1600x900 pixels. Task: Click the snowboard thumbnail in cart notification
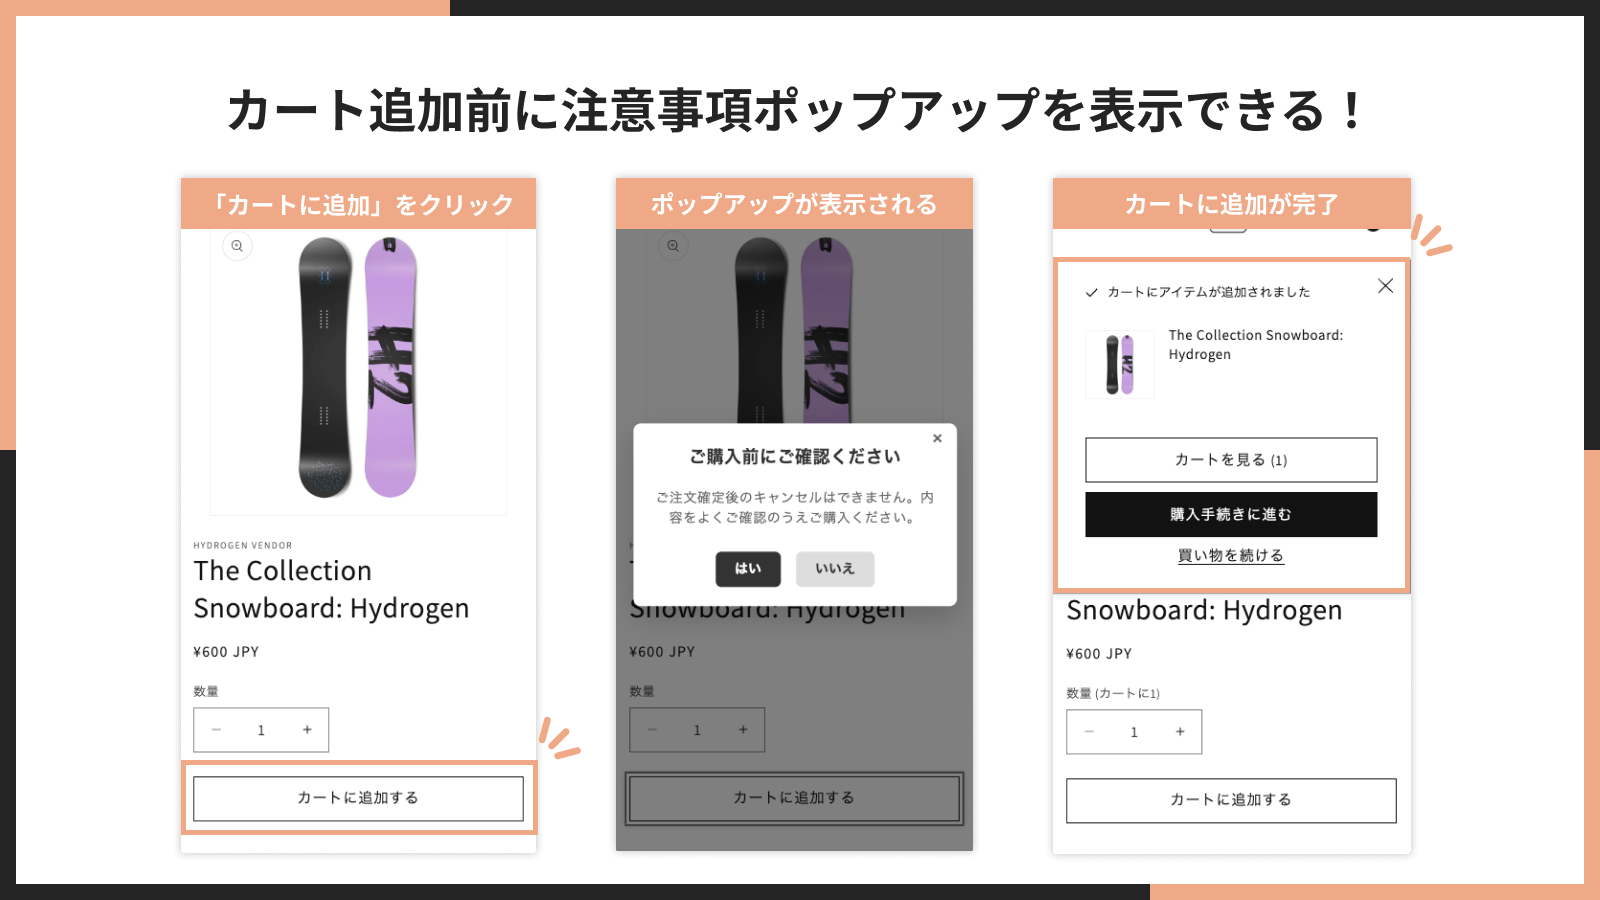click(1120, 365)
